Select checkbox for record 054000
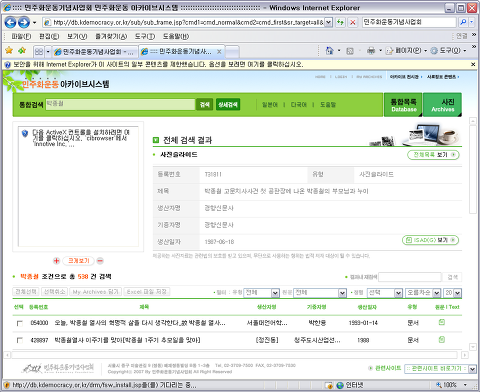480x392 pixels. [x=20, y=323]
